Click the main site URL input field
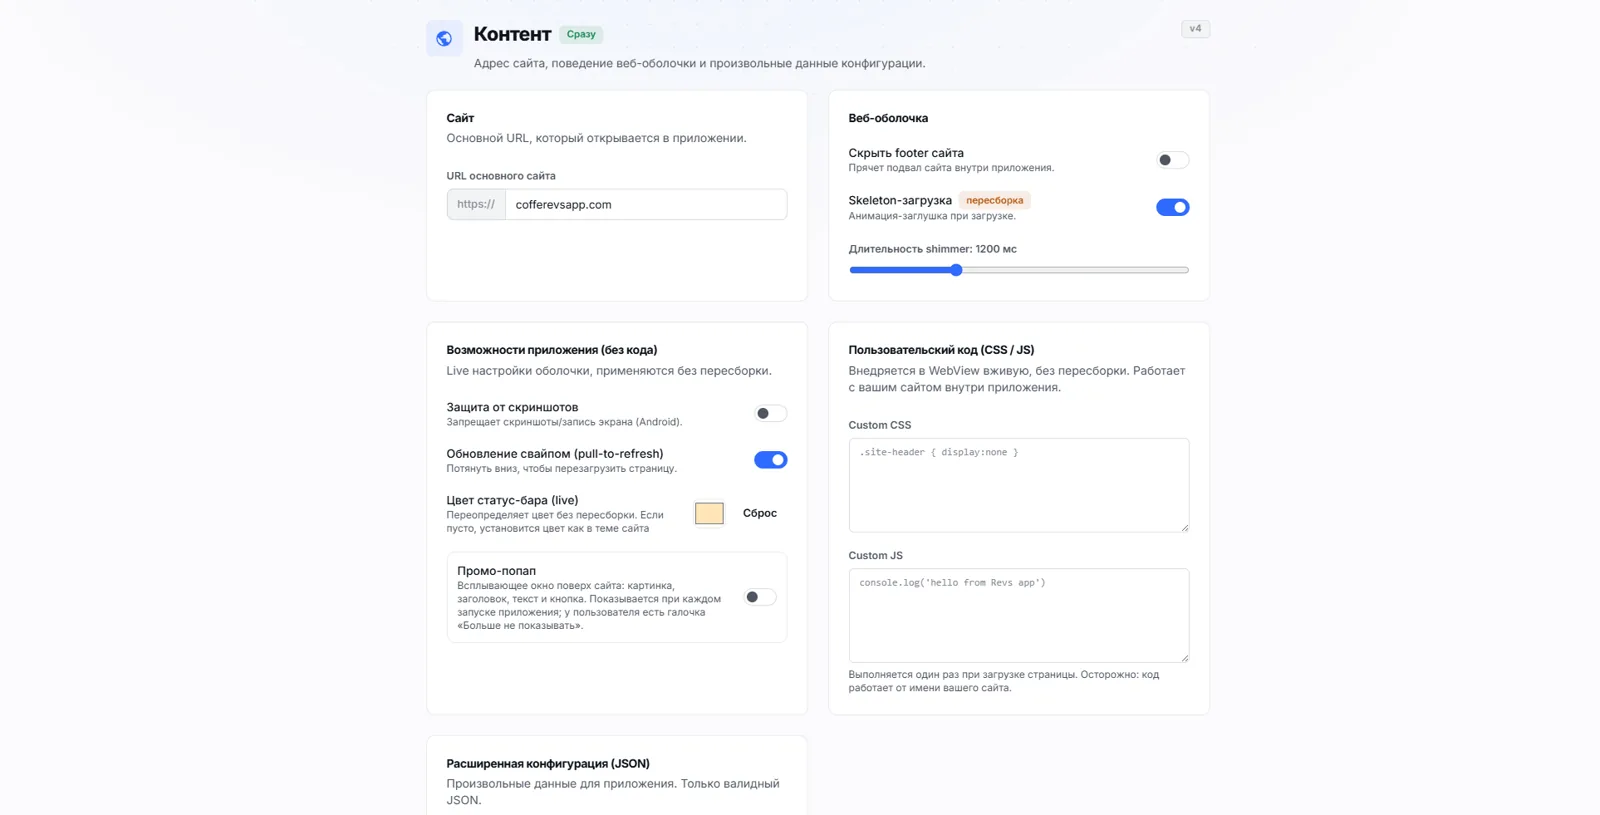The width and height of the screenshot is (1600, 815). click(x=646, y=205)
